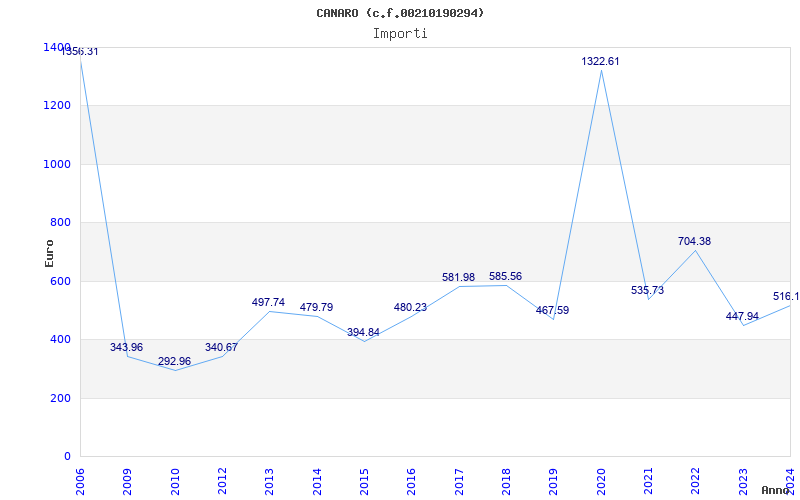Click the 200 y-axis tick label

(x=60, y=398)
